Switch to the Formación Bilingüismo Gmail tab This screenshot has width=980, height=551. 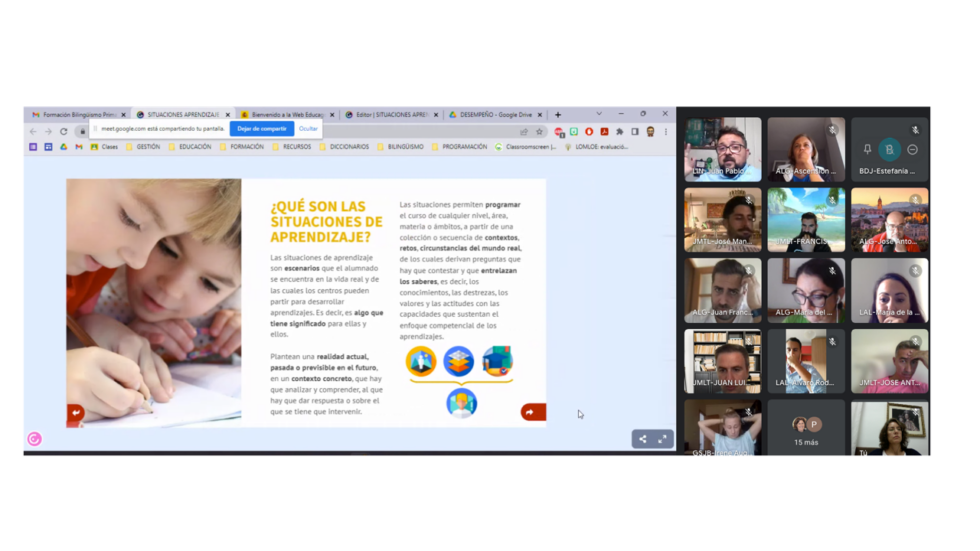(x=77, y=115)
